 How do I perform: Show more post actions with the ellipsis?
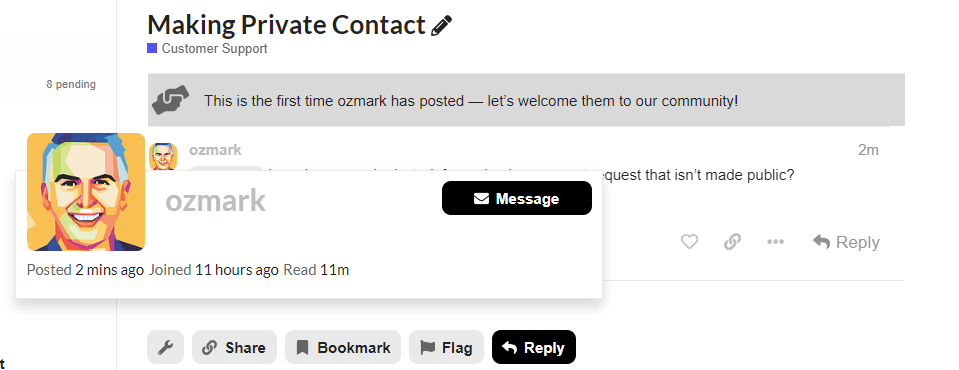[776, 242]
